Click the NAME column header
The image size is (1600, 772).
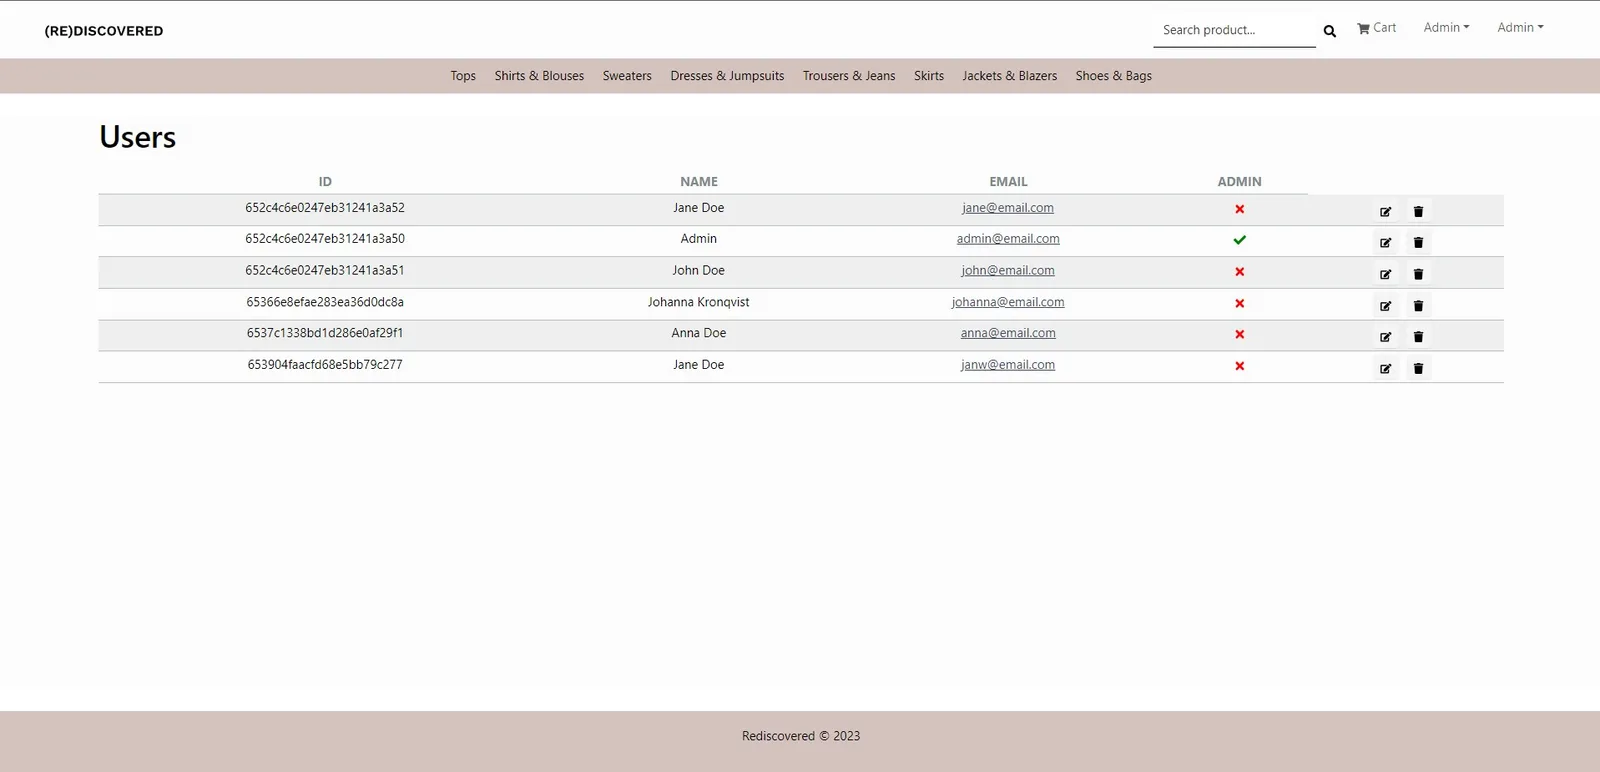[699, 182]
